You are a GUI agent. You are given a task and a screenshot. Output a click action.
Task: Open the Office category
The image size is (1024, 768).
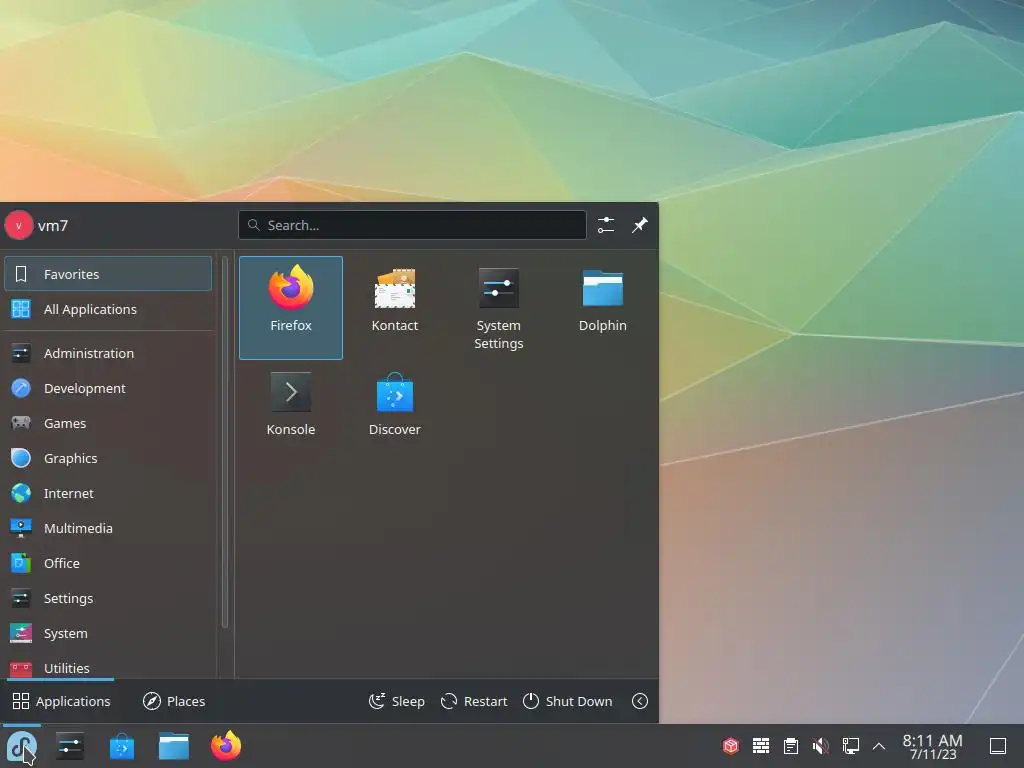[x=108, y=563]
